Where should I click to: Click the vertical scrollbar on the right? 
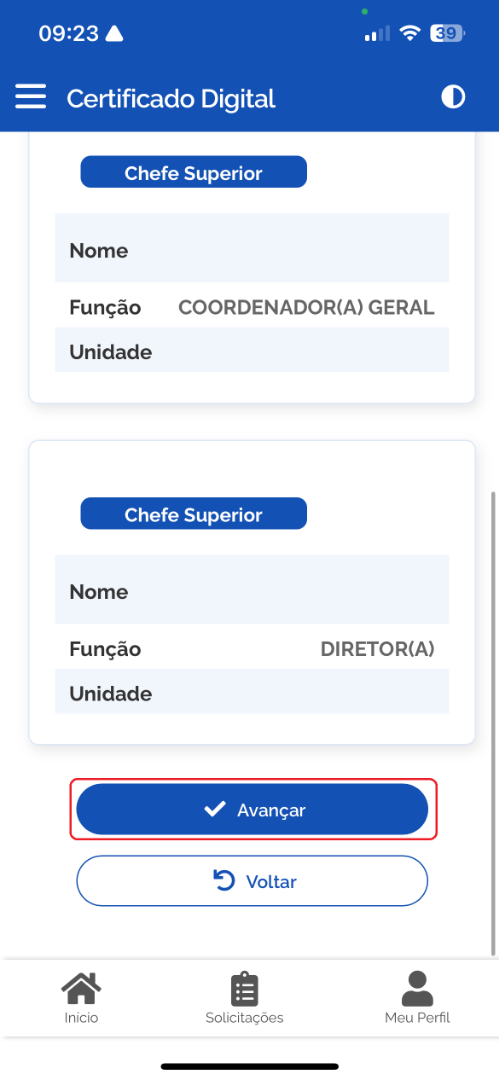click(x=493, y=723)
